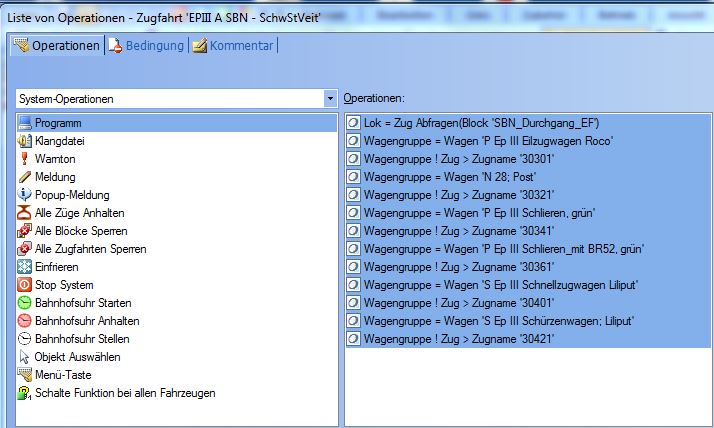Screen dimensions: 714x428
Task: Open the Kommentar tab
Action: point(234,46)
